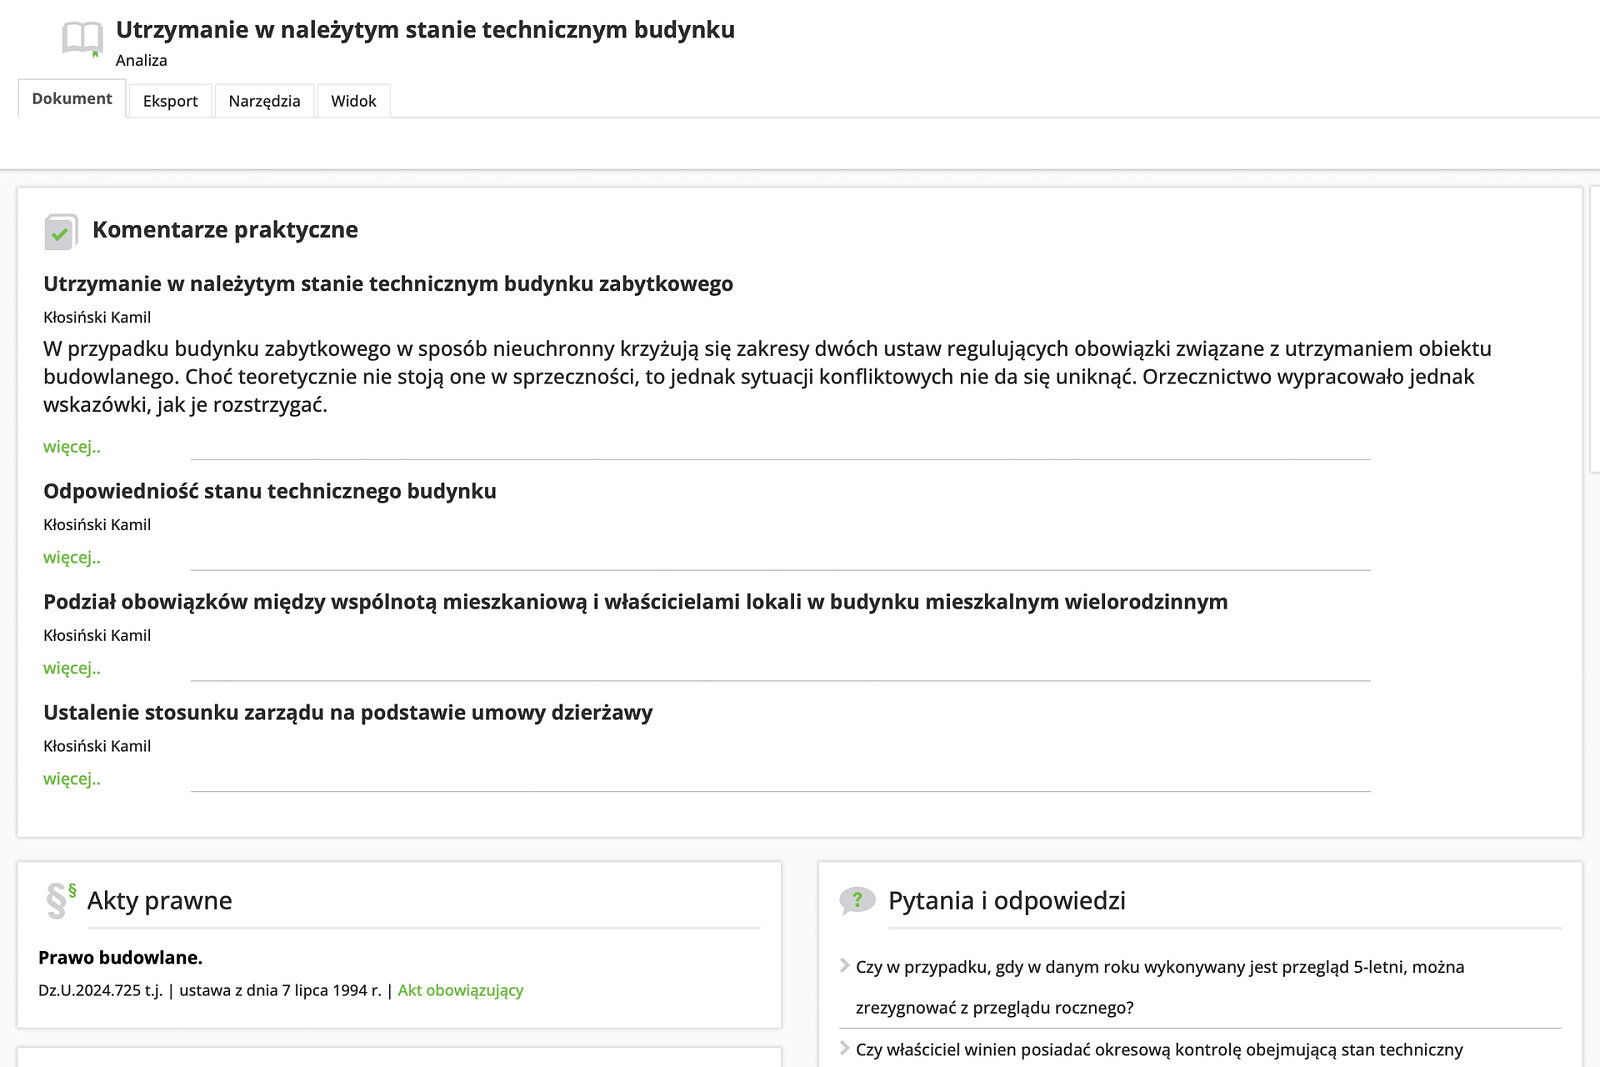The height and width of the screenshot is (1067, 1600).
Task: Click the Akt obowiązujący status link
Action: coord(460,990)
